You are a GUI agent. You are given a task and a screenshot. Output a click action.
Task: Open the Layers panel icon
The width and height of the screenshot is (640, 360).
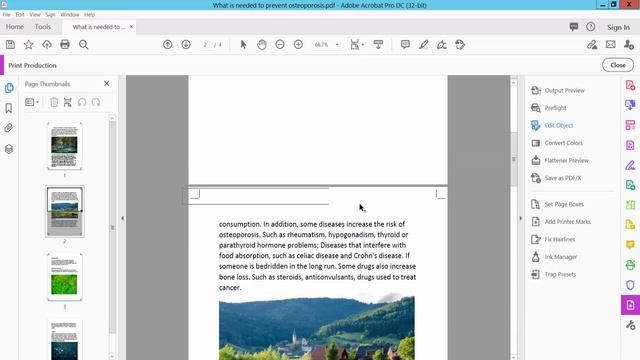(9, 149)
